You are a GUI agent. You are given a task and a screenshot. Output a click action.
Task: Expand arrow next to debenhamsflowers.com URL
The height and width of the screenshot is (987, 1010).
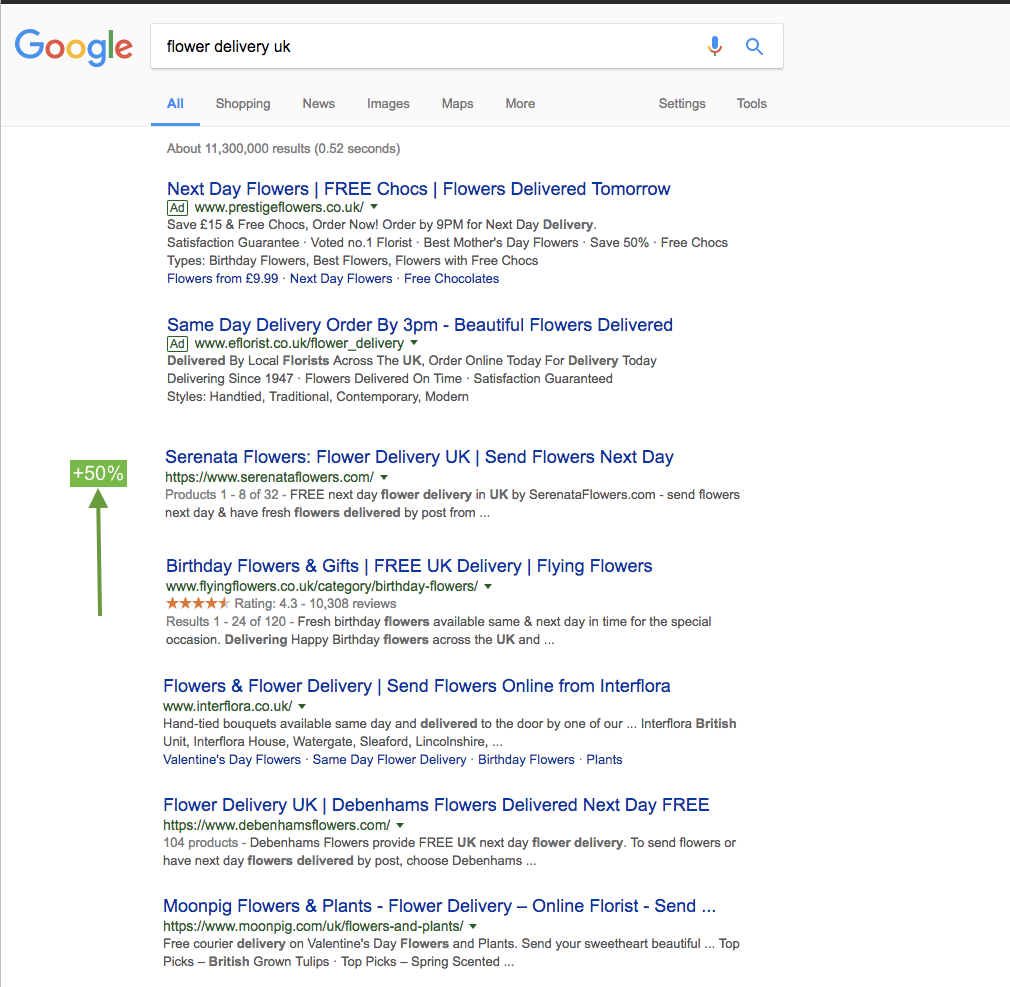(x=400, y=825)
